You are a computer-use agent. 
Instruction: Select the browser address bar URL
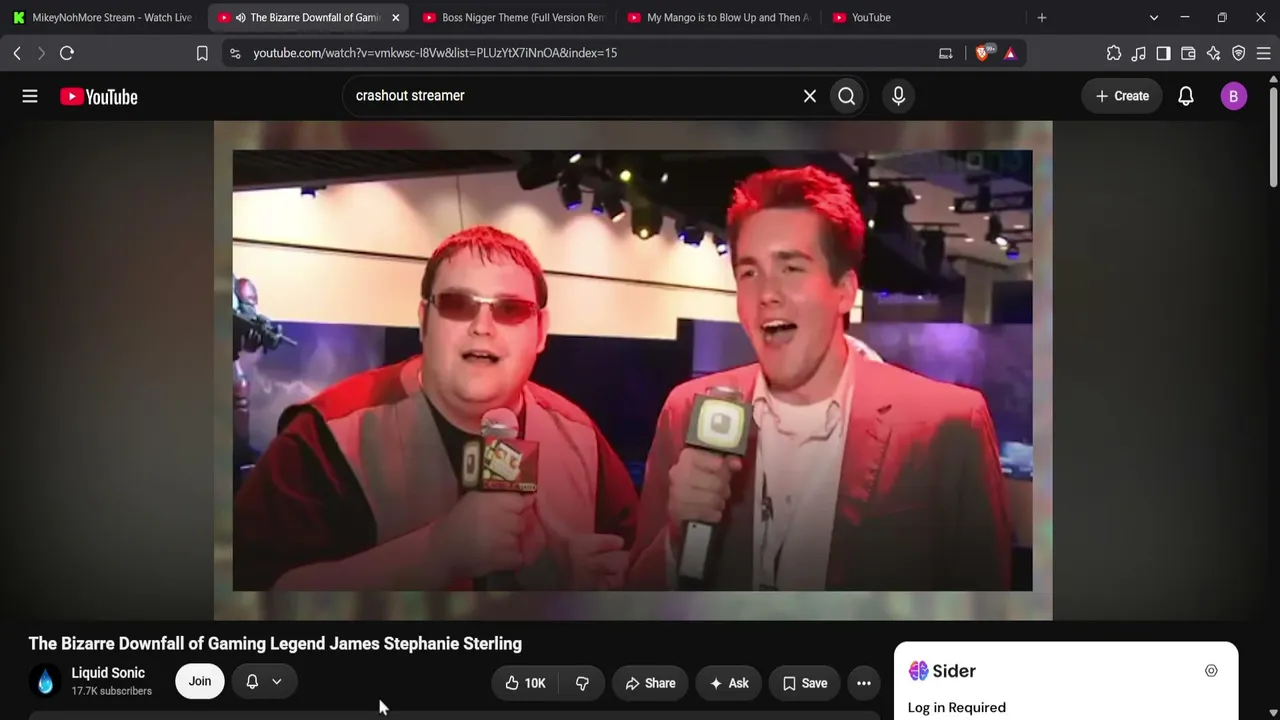(x=435, y=53)
